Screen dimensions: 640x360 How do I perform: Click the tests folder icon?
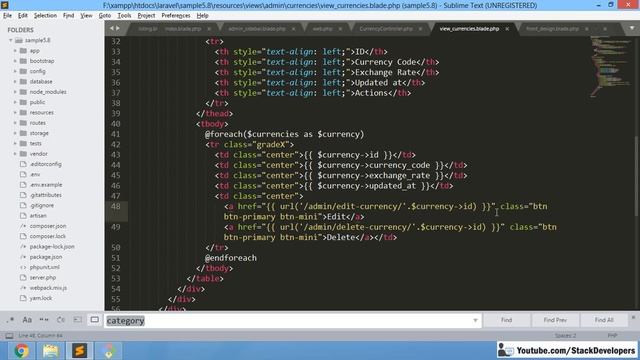click(23, 143)
